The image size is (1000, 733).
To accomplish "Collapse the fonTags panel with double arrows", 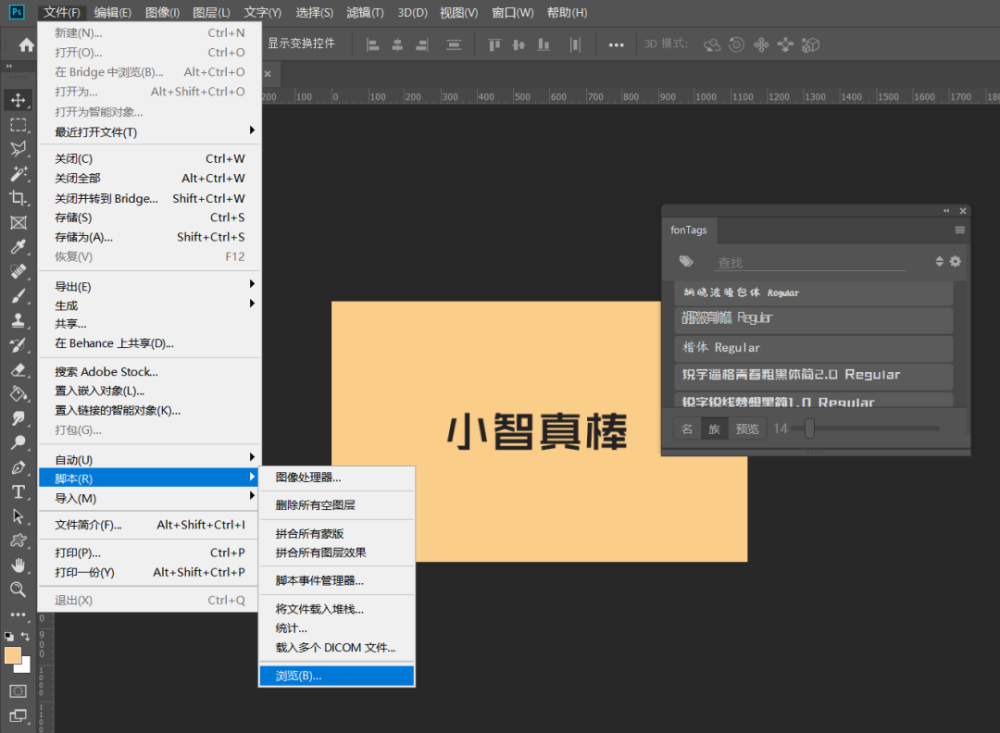I will click(946, 211).
